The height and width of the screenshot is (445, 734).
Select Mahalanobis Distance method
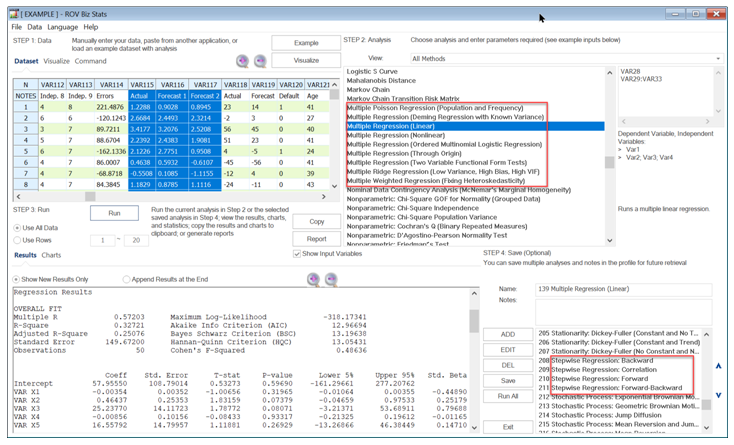click(381, 80)
